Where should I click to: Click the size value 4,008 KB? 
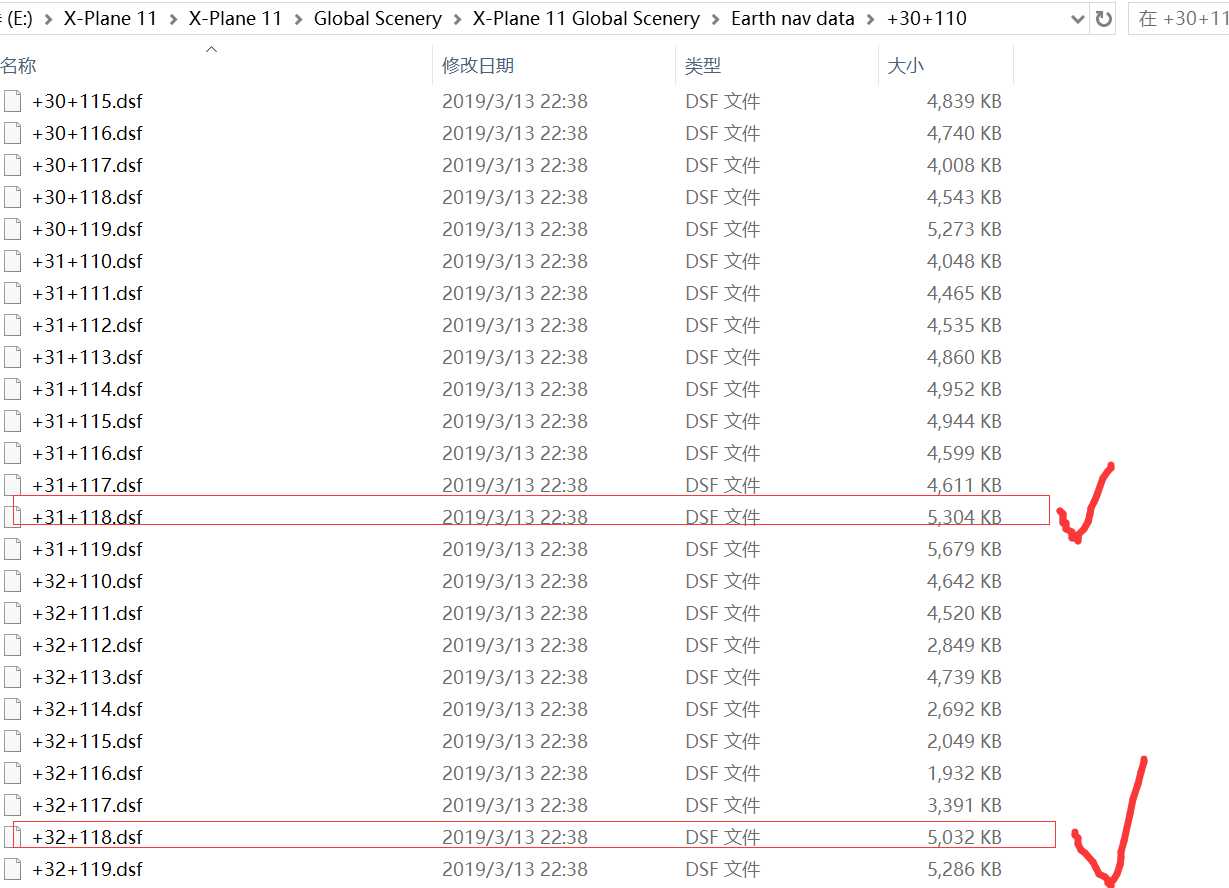(x=964, y=165)
